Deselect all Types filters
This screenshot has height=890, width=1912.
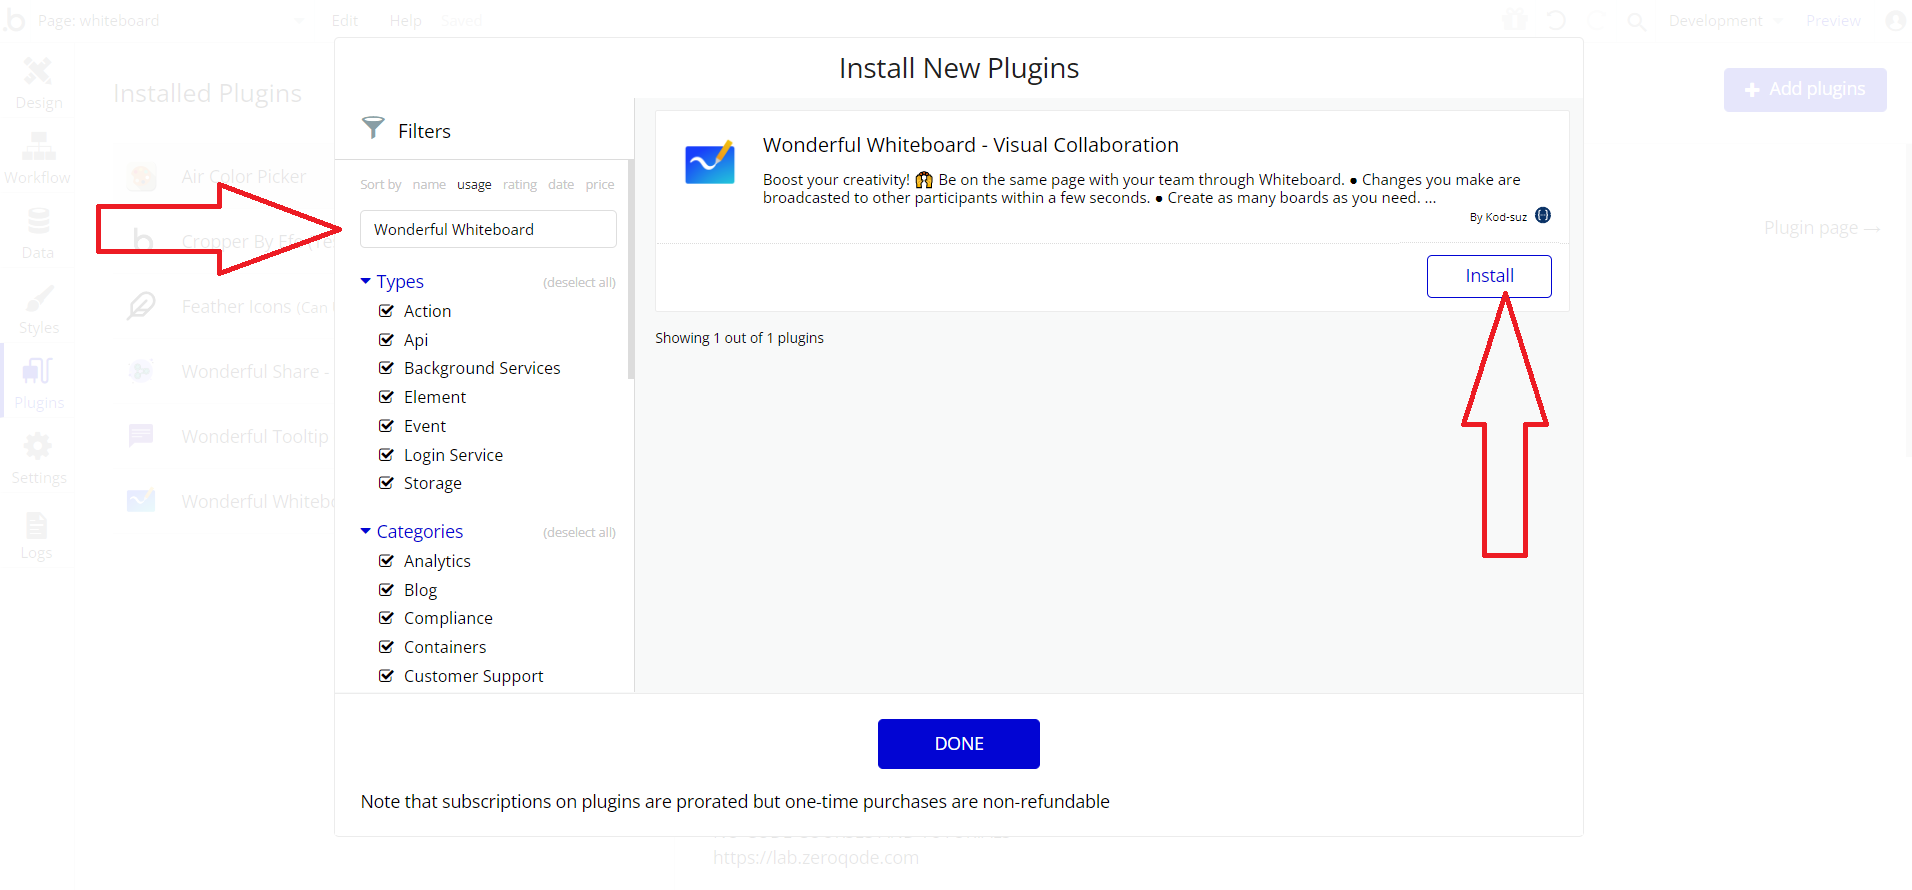tap(579, 283)
